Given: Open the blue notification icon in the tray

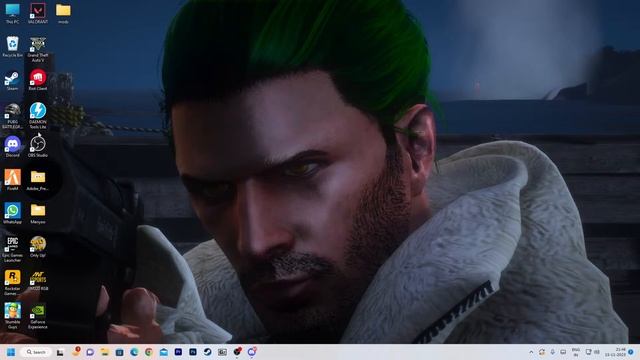Looking at the screenshot, I should point(631,352).
